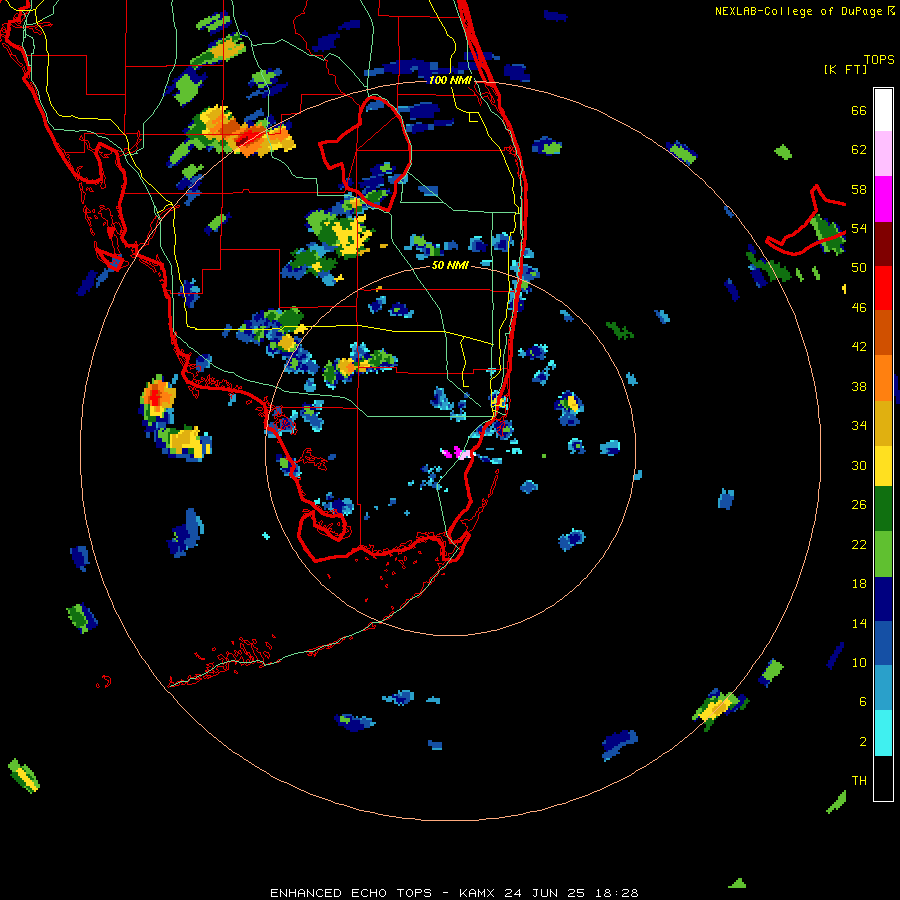Select the magenta swatch in the color scale
This screenshot has width=900, height=900.
tap(883, 199)
